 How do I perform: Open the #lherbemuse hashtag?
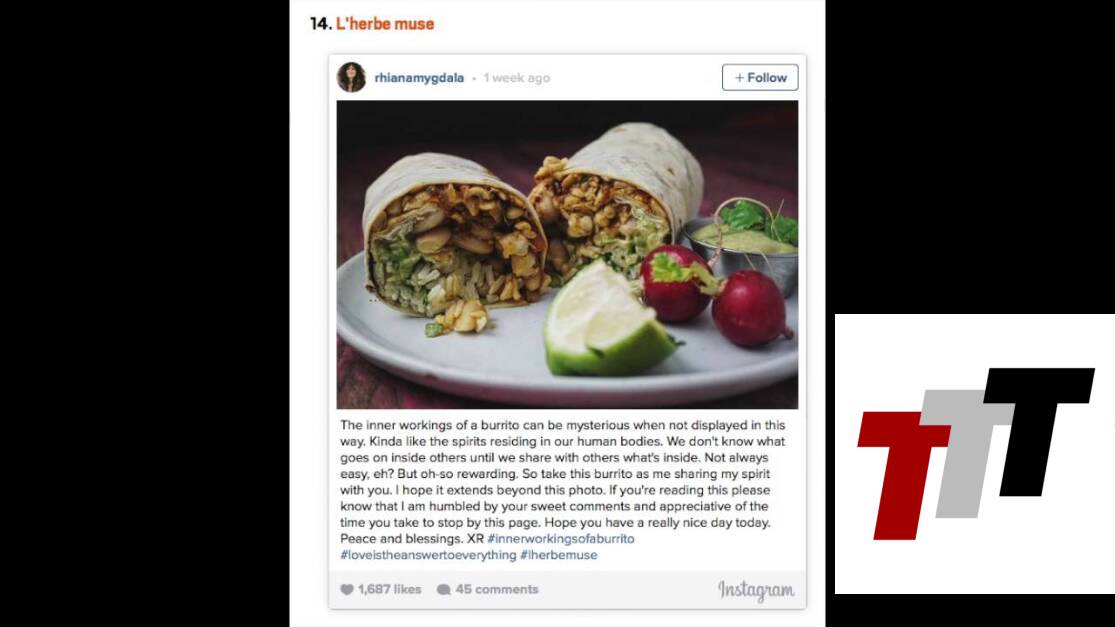tap(559, 555)
